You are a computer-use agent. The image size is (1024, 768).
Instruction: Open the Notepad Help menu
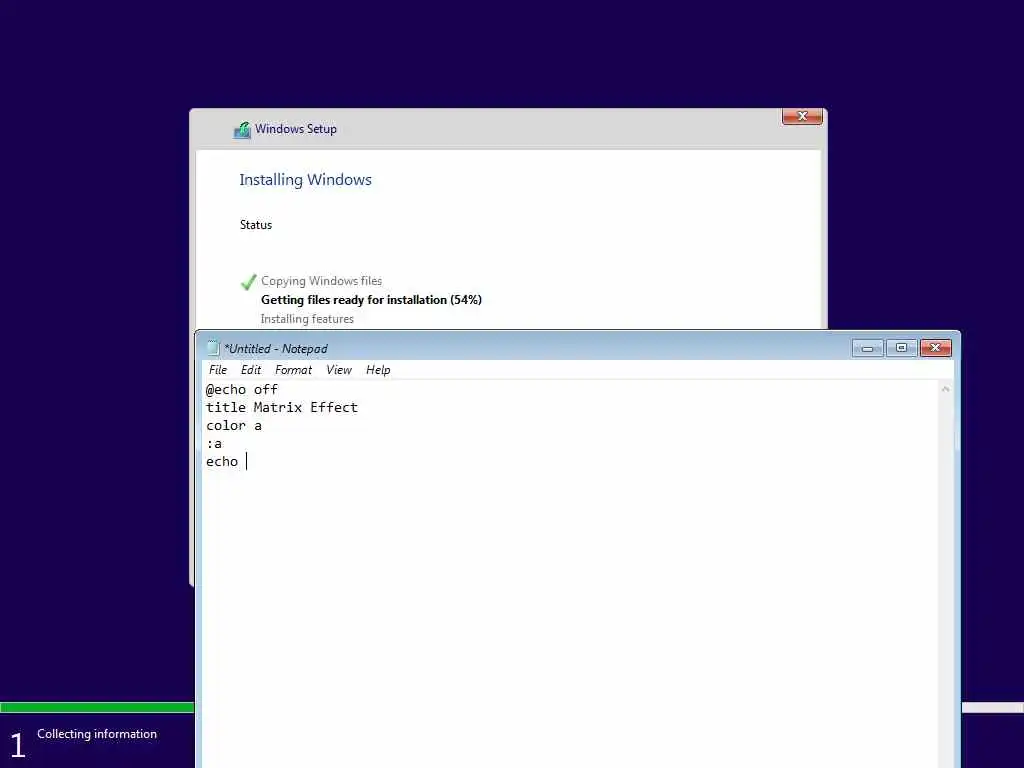click(x=378, y=370)
